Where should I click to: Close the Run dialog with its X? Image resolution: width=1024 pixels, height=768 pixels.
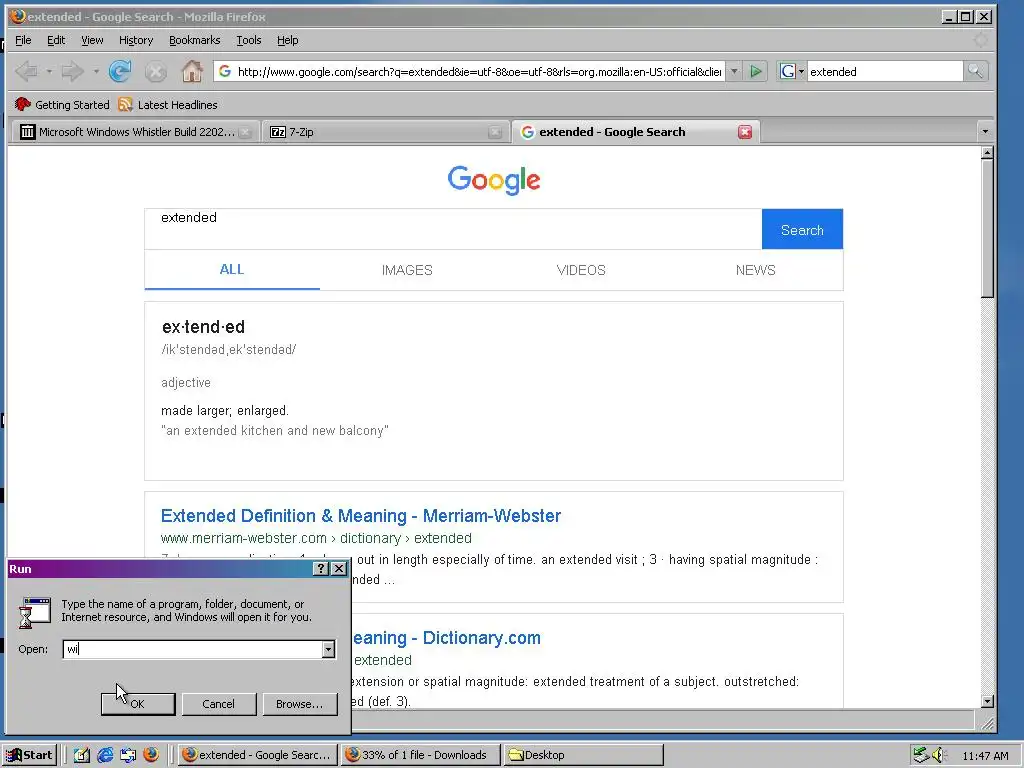pos(339,569)
